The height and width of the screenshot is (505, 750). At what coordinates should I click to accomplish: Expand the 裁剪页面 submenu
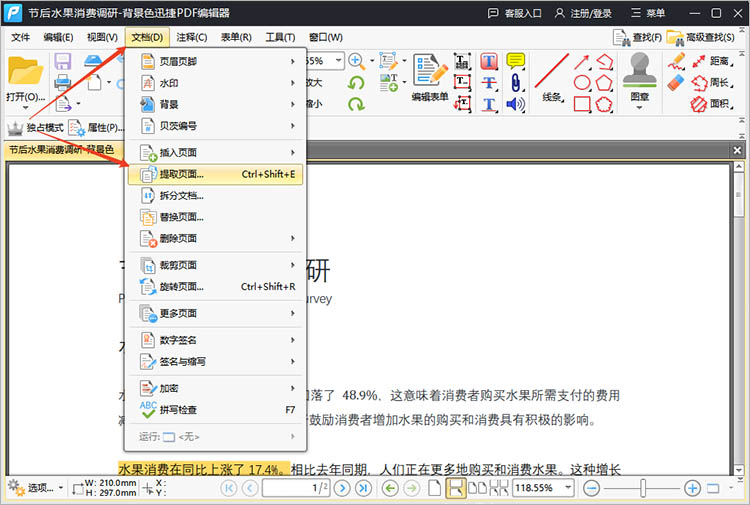coord(215,265)
